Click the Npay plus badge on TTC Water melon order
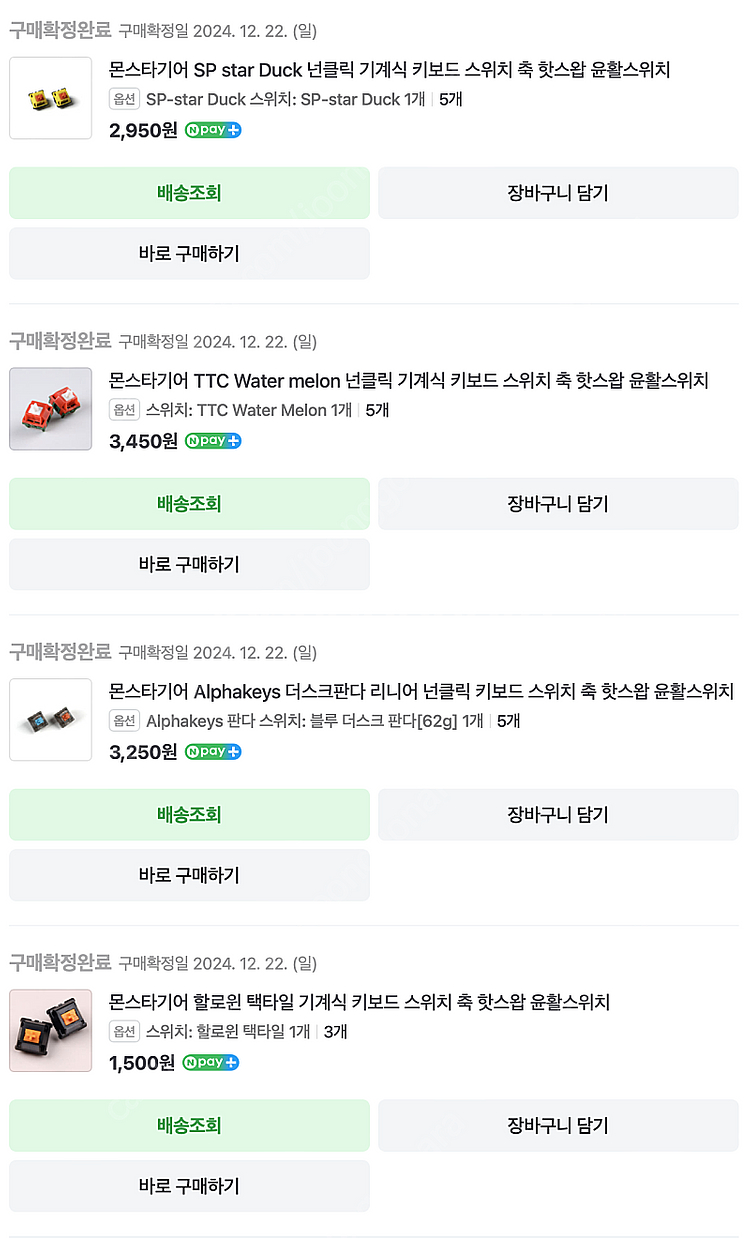Viewport: 750px width, 1238px height. (x=213, y=441)
